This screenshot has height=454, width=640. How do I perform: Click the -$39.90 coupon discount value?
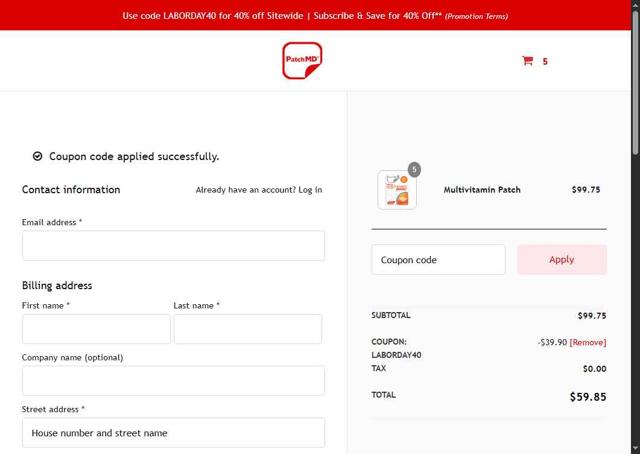(552, 342)
